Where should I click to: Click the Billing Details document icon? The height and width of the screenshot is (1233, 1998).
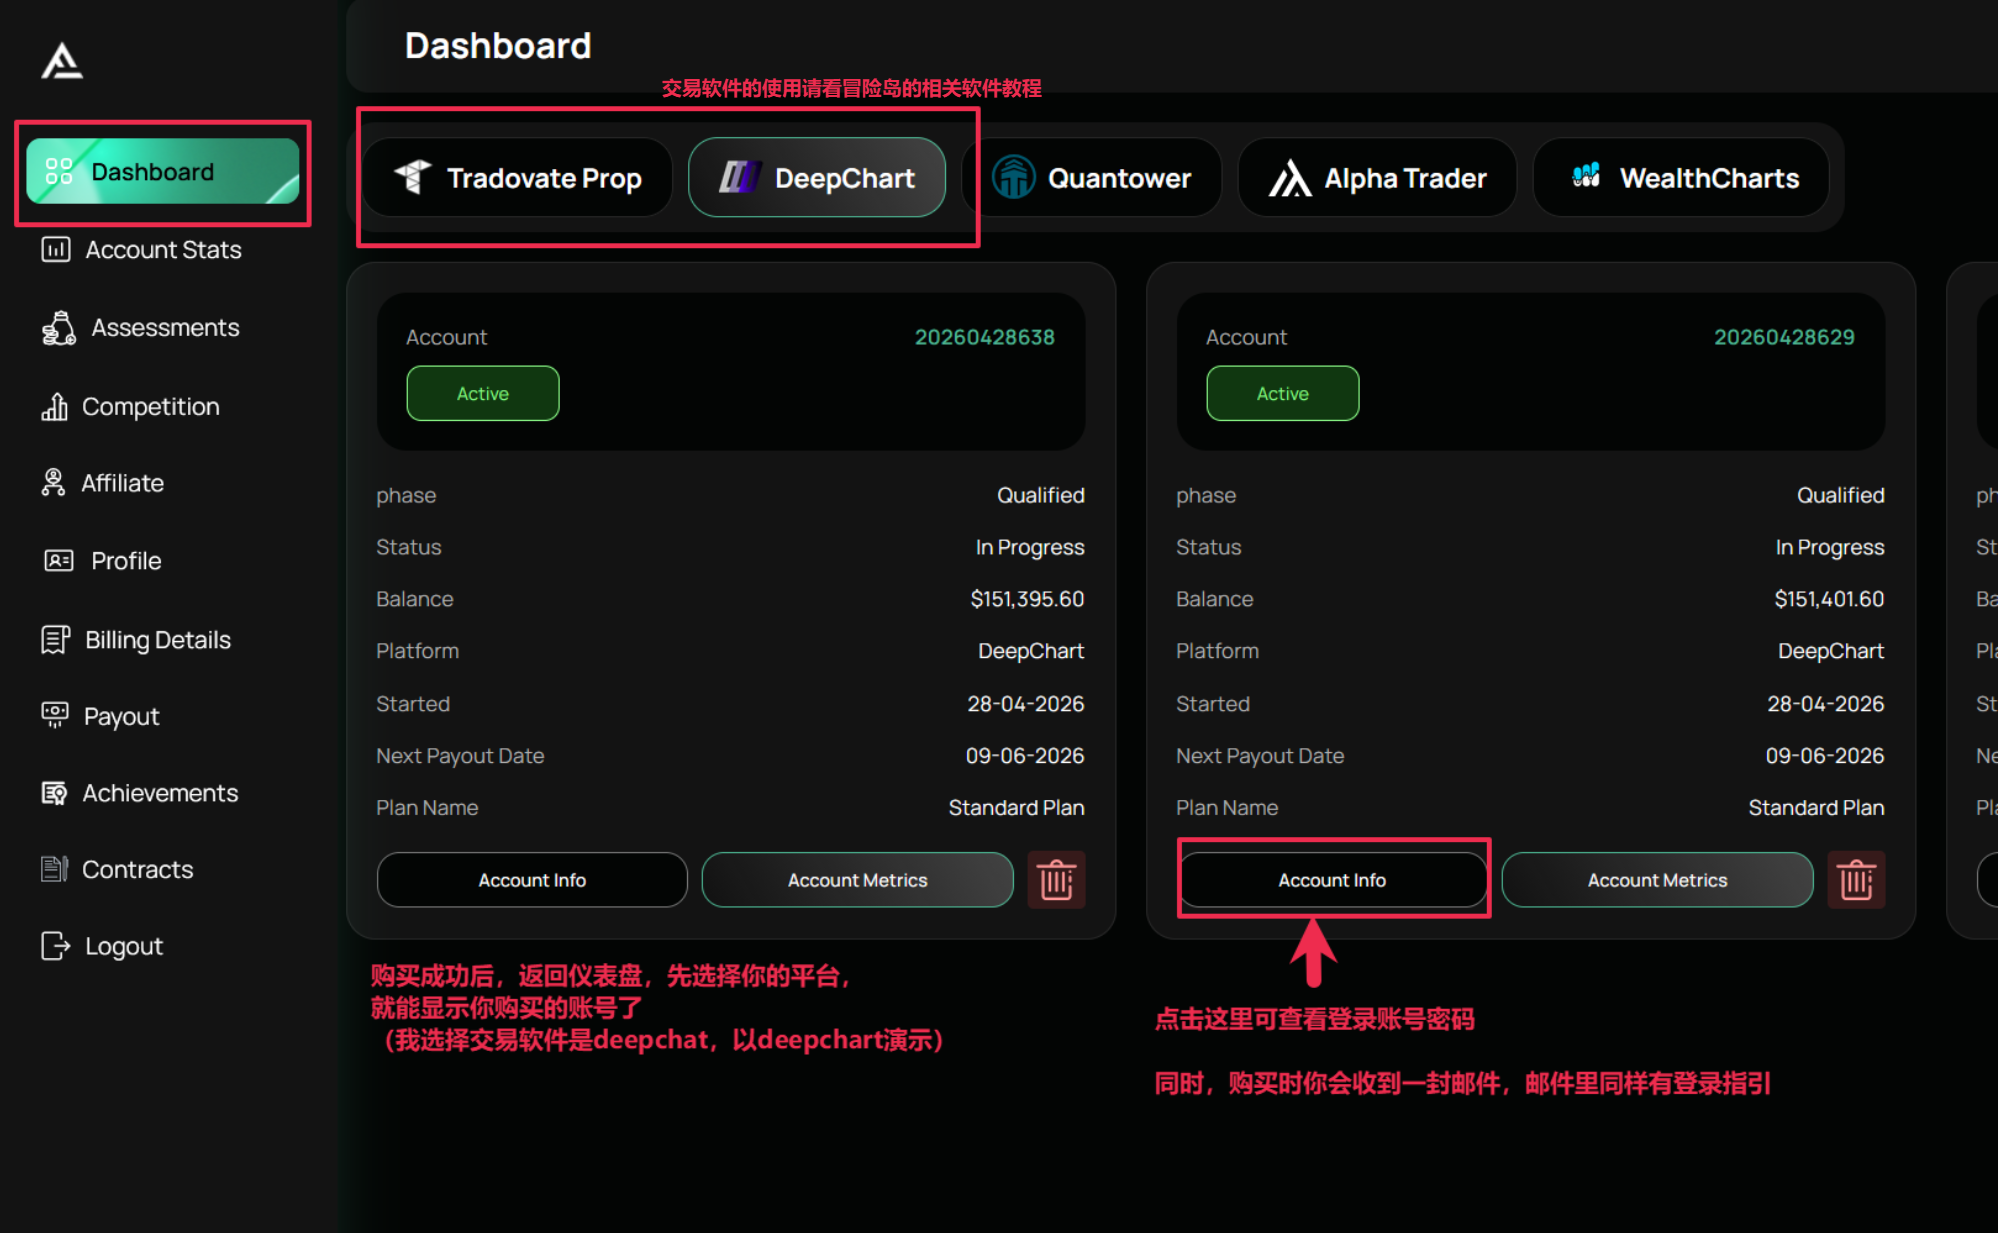(55, 640)
